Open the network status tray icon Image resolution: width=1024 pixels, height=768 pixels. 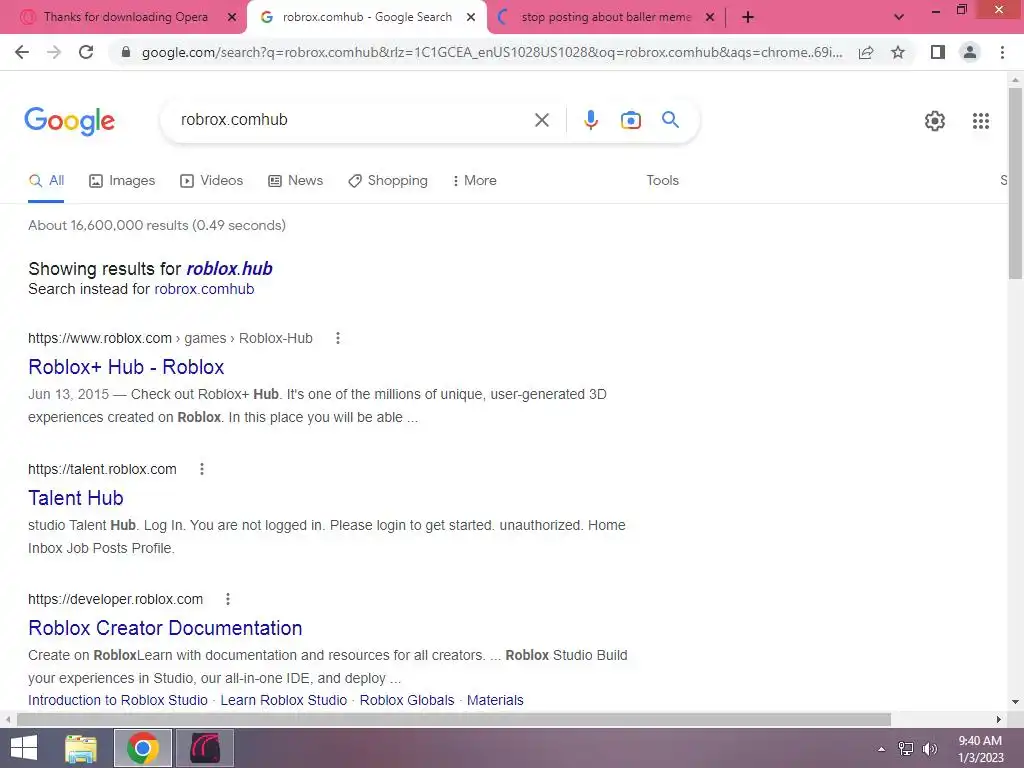(906, 749)
